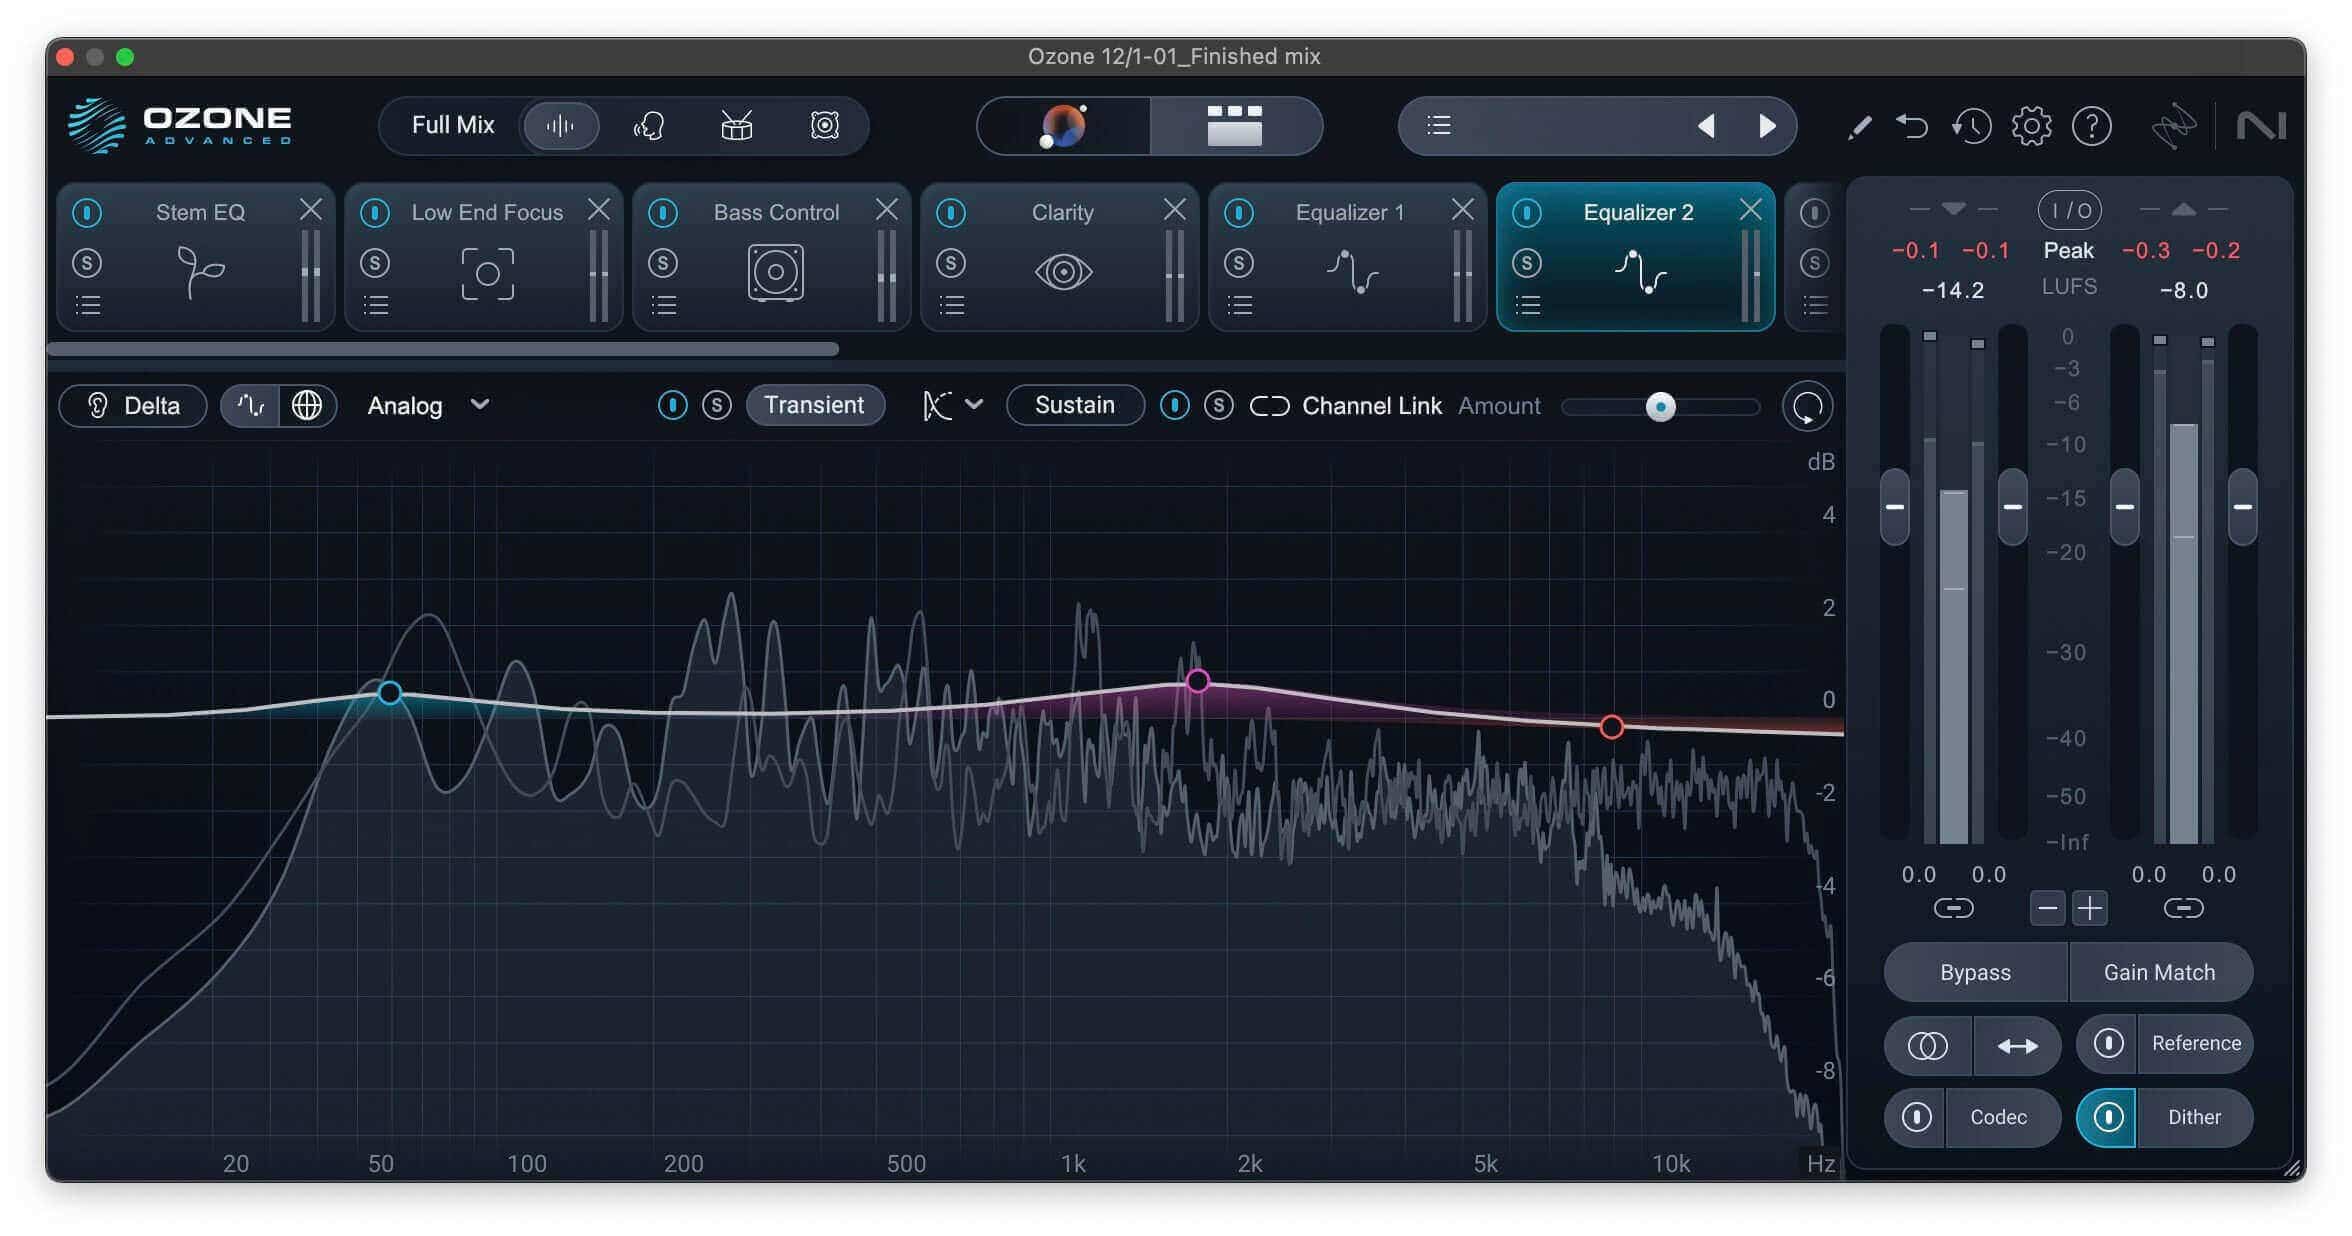This screenshot has height=1236, width=2352.
Task: Click the Channel Link Amount slider handle
Action: pyautogui.click(x=1660, y=406)
